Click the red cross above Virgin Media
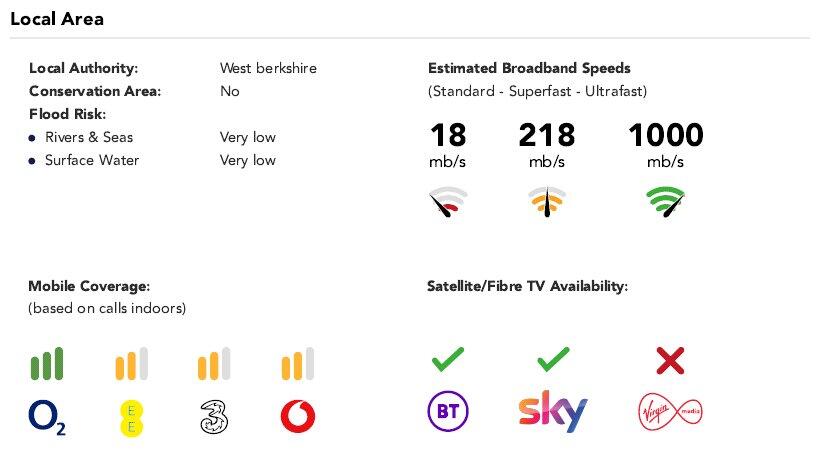832x465 pixels. pos(670,360)
